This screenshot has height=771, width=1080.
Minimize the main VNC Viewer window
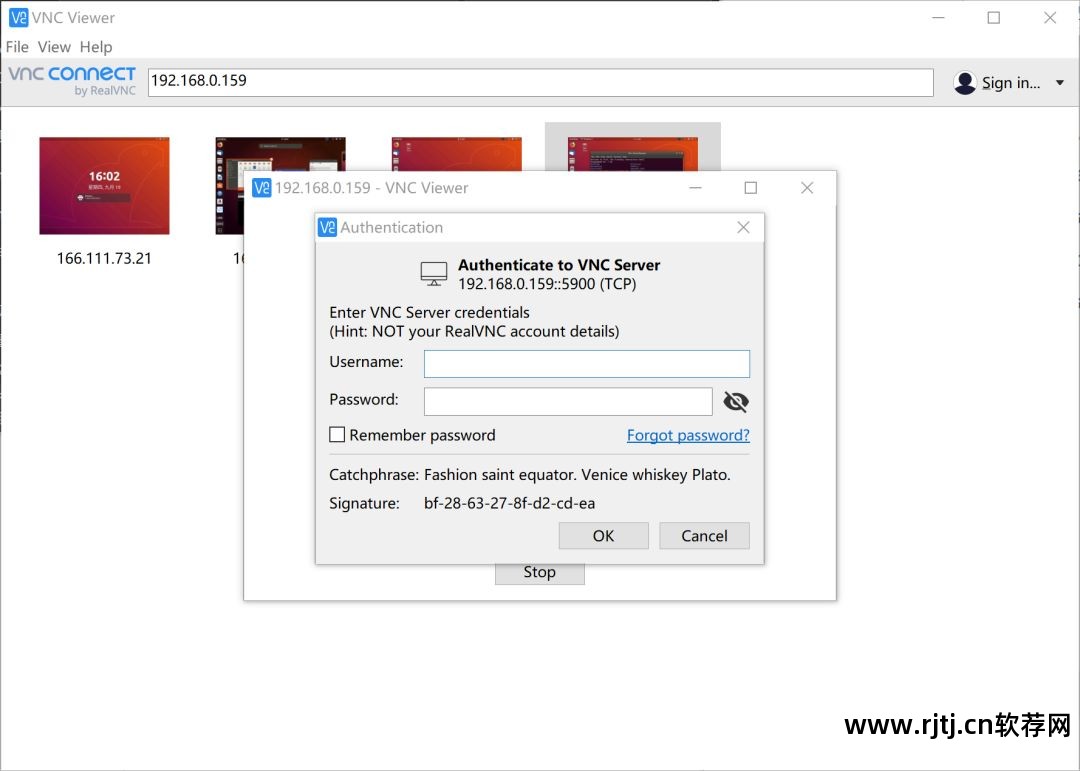938,17
